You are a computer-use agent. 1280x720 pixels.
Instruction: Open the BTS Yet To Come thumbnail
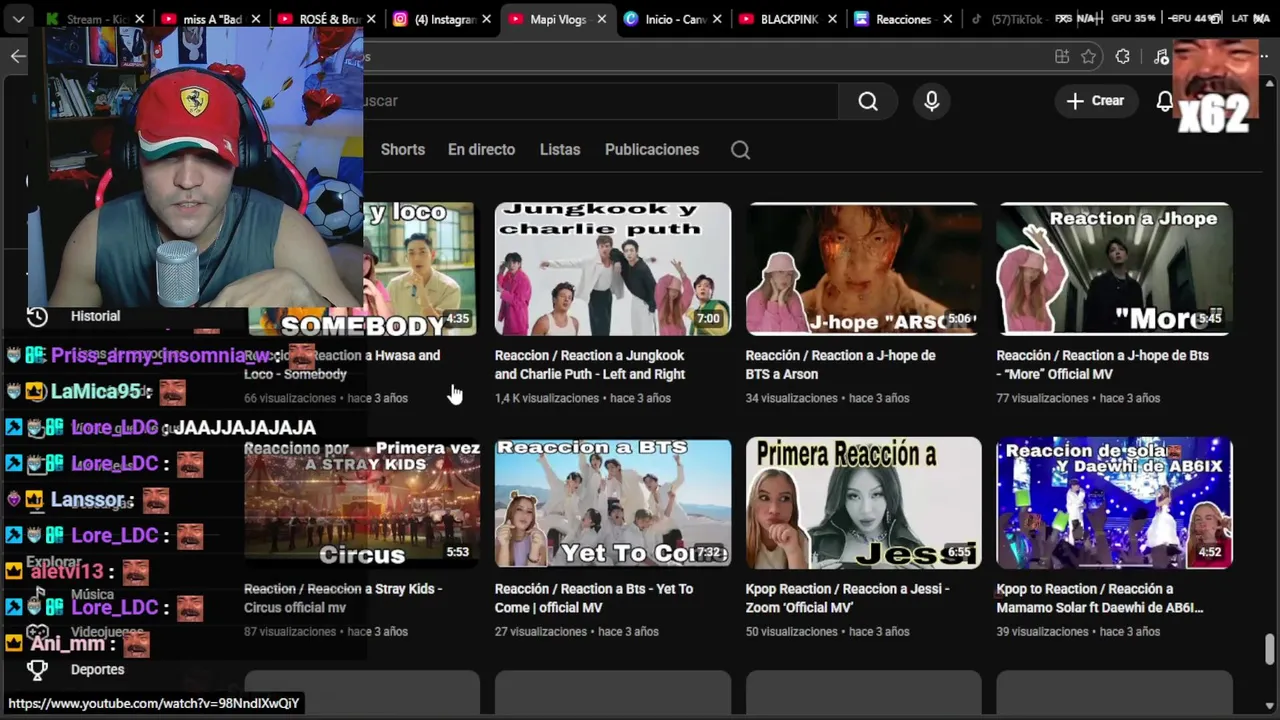(613, 503)
